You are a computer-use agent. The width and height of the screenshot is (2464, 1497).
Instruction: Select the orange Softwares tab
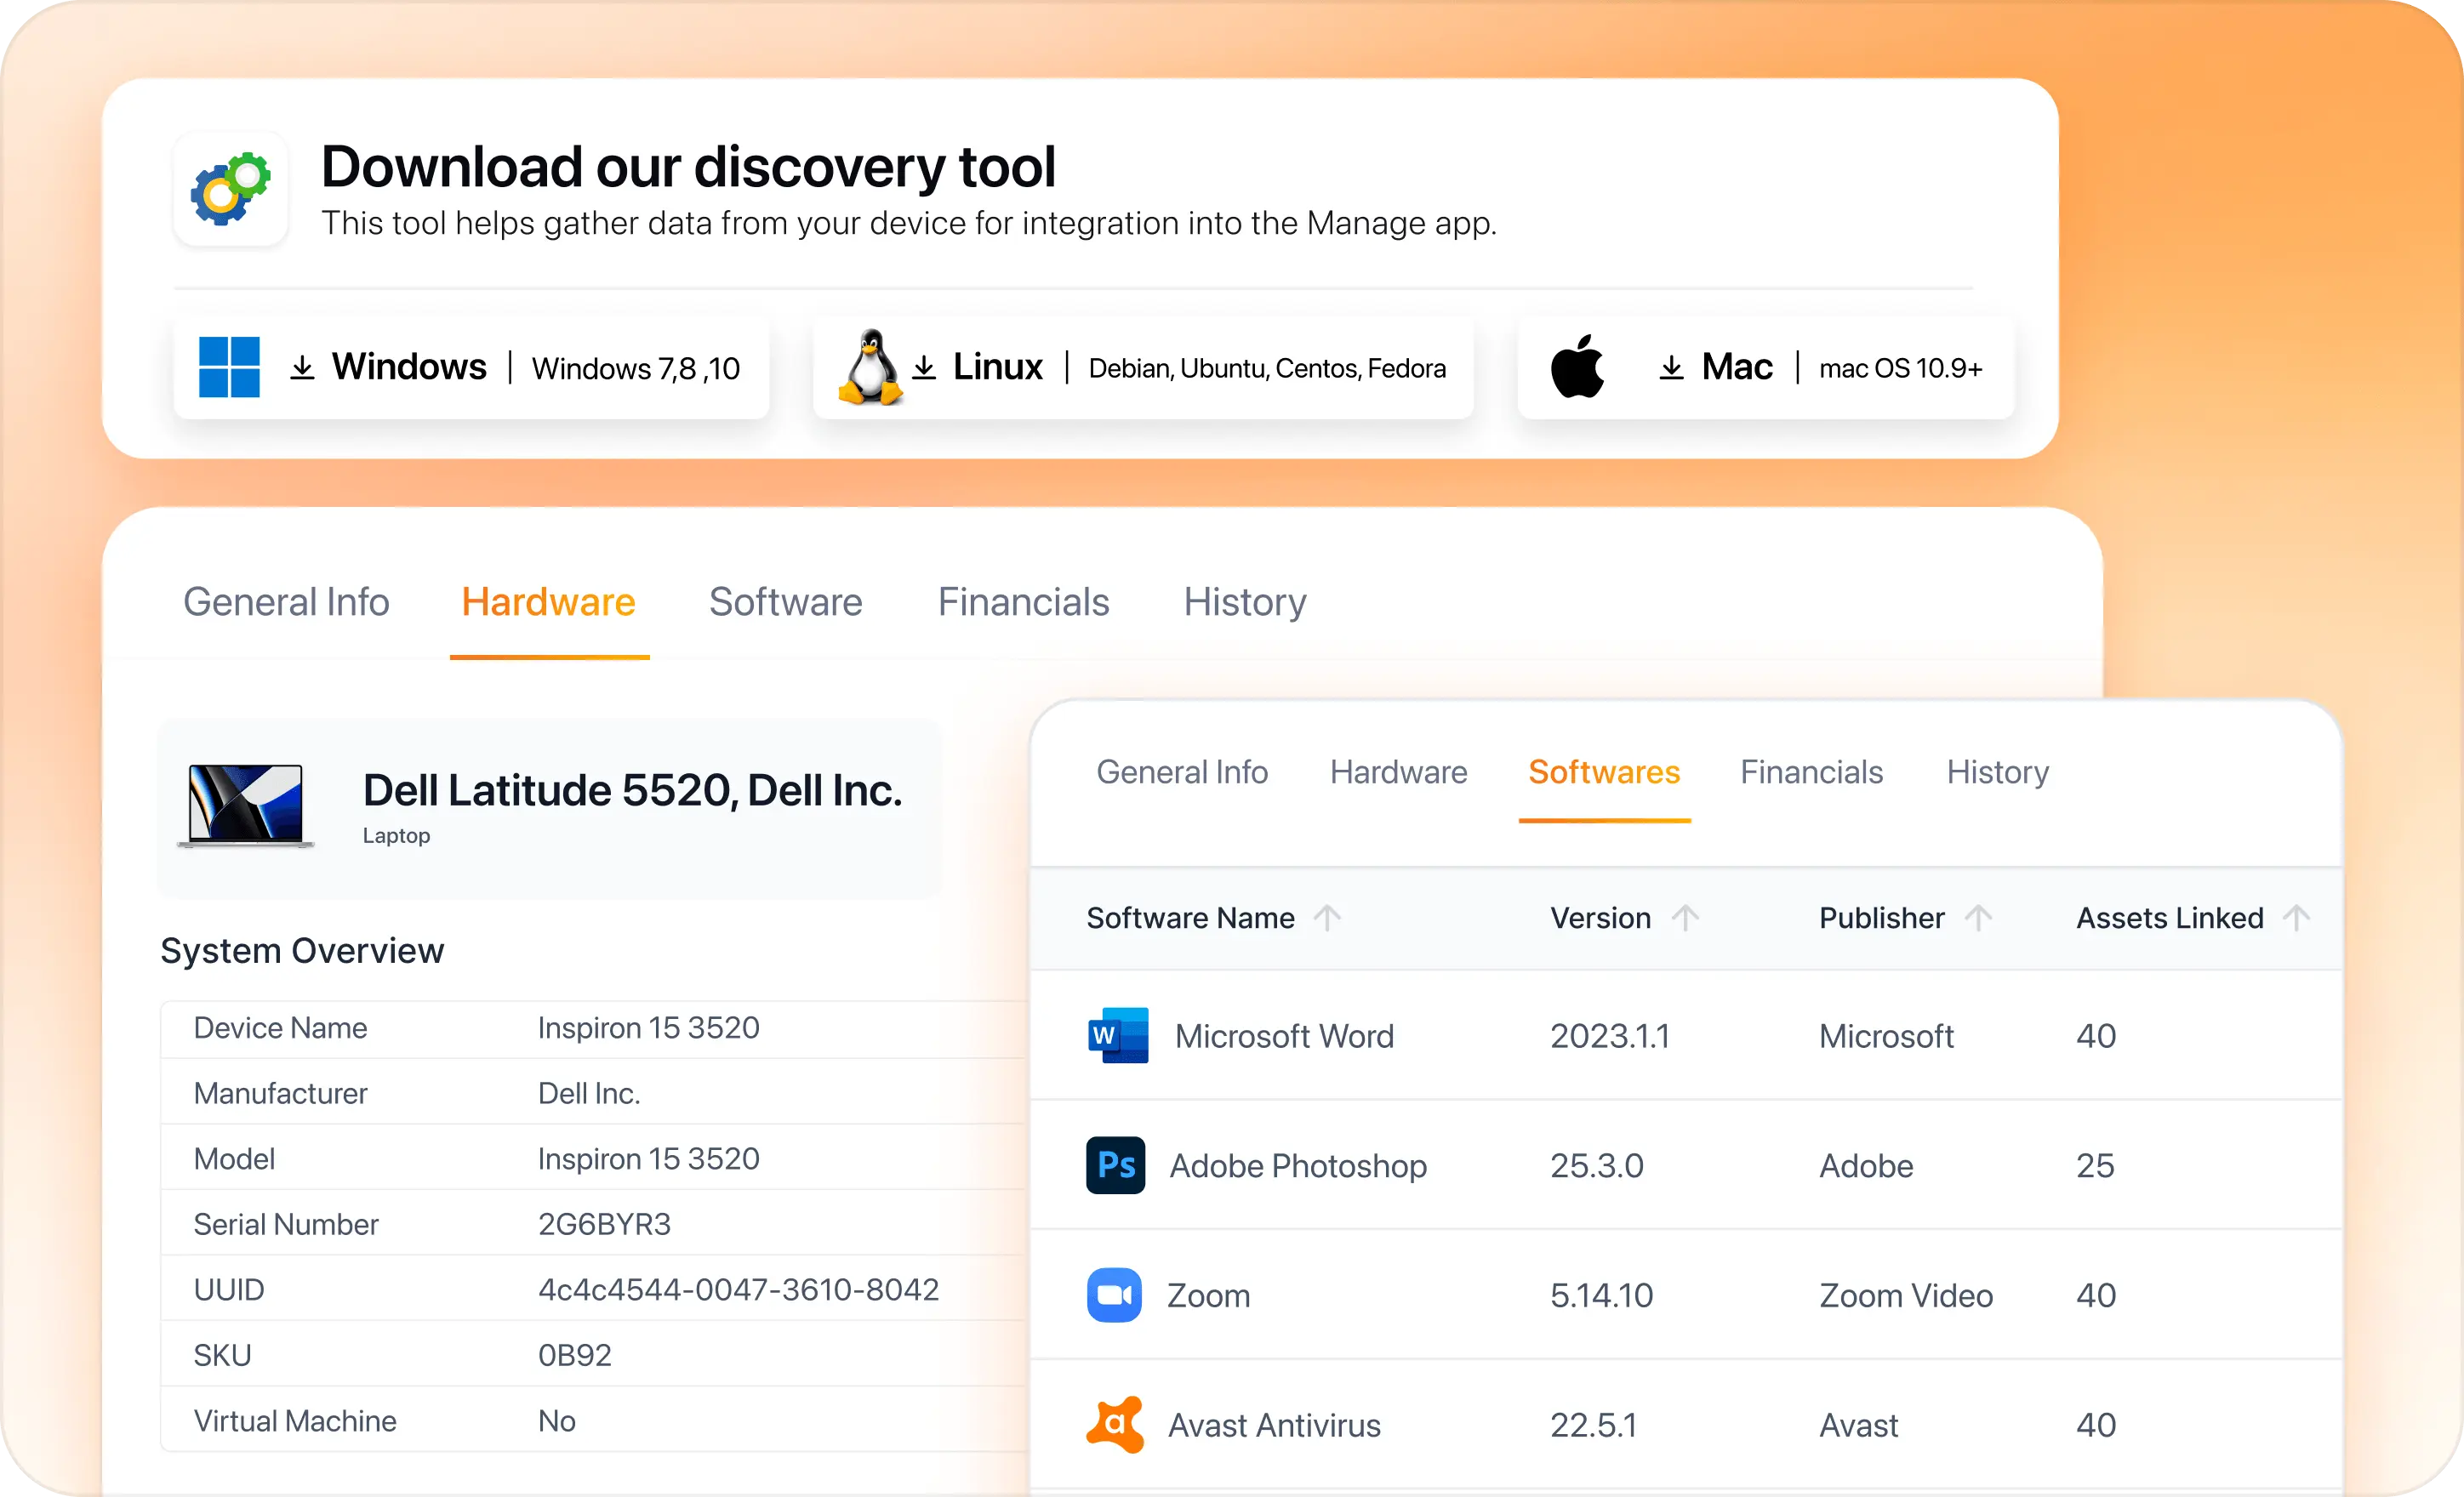tap(1604, 772)
